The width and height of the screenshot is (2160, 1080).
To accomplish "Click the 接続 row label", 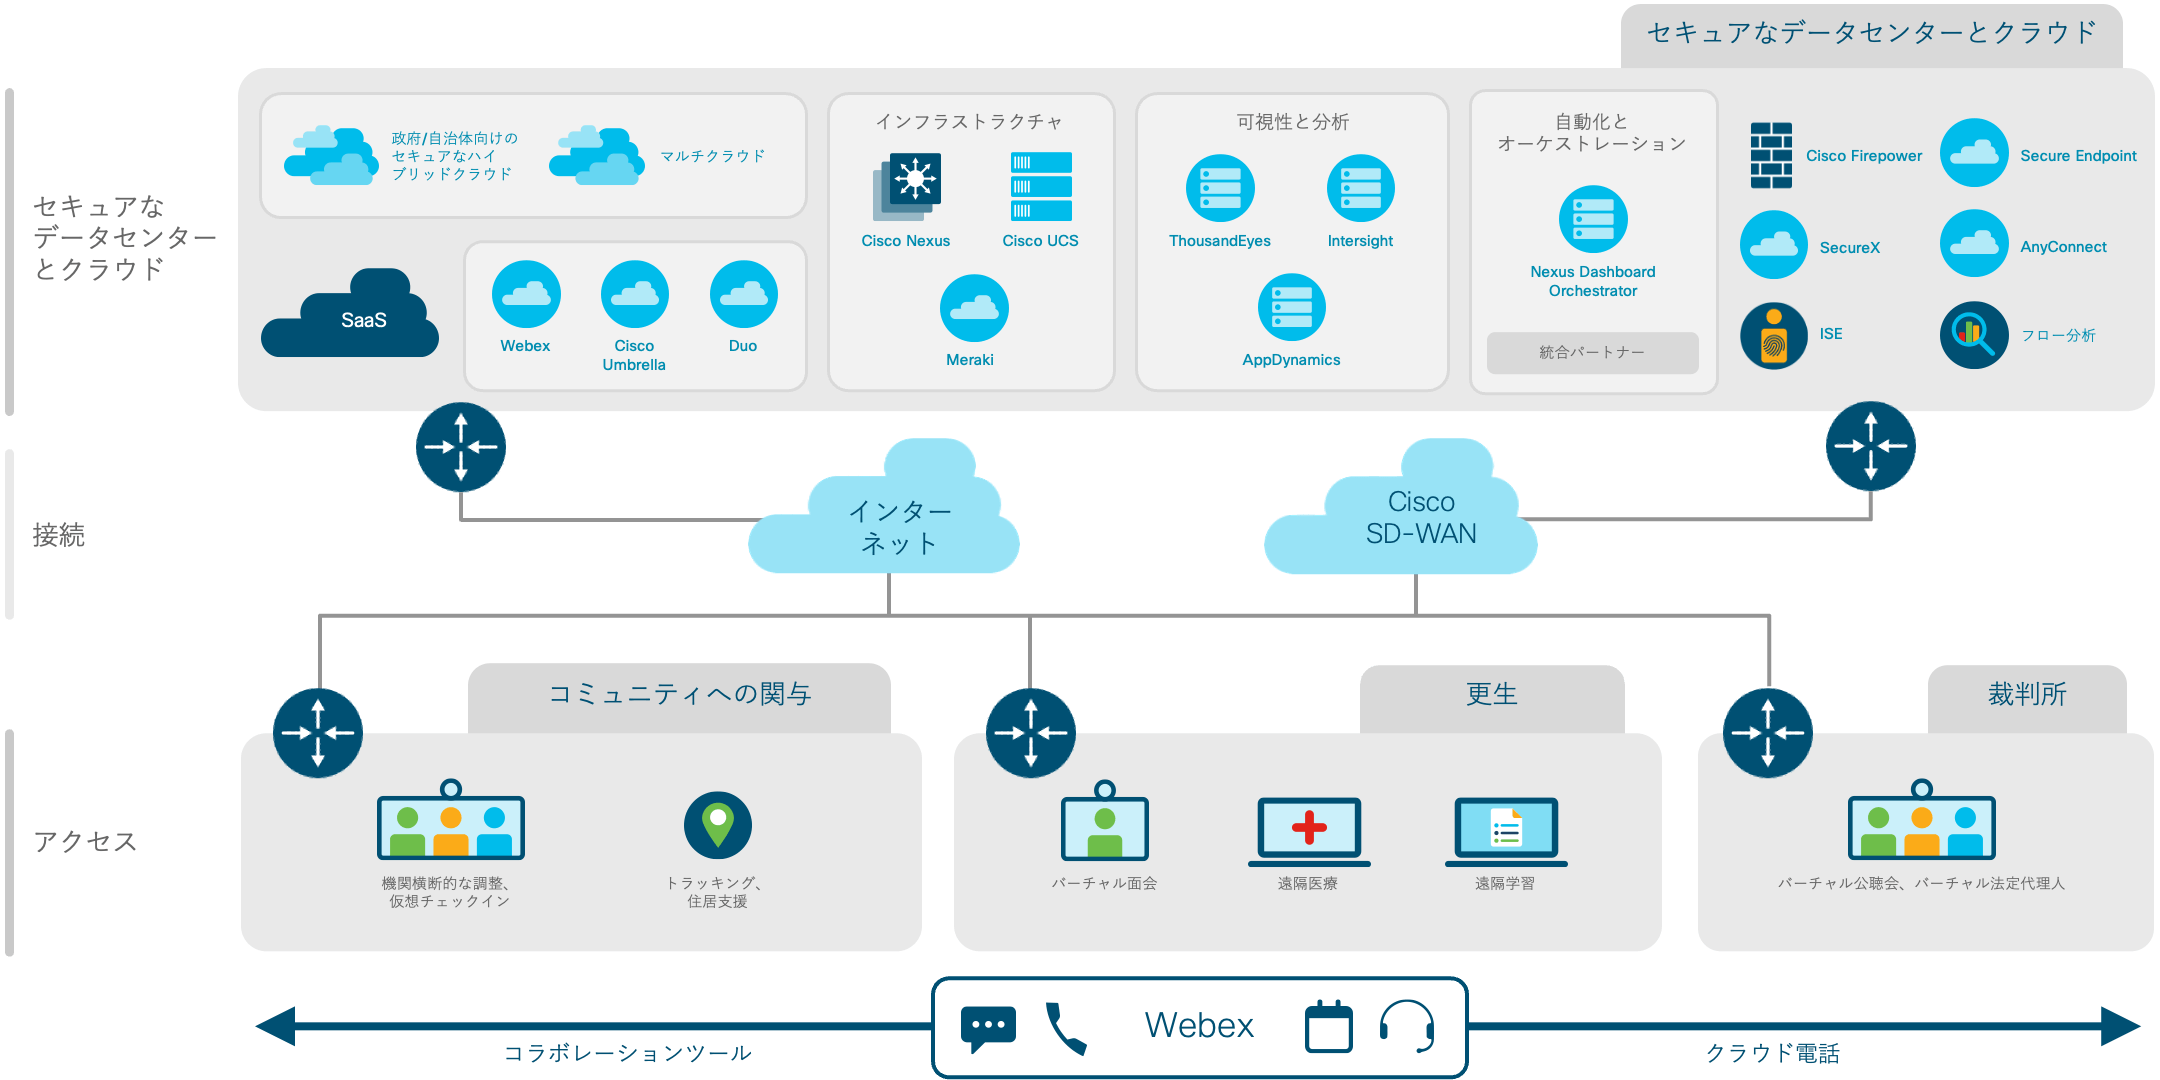I will point(59,535).
